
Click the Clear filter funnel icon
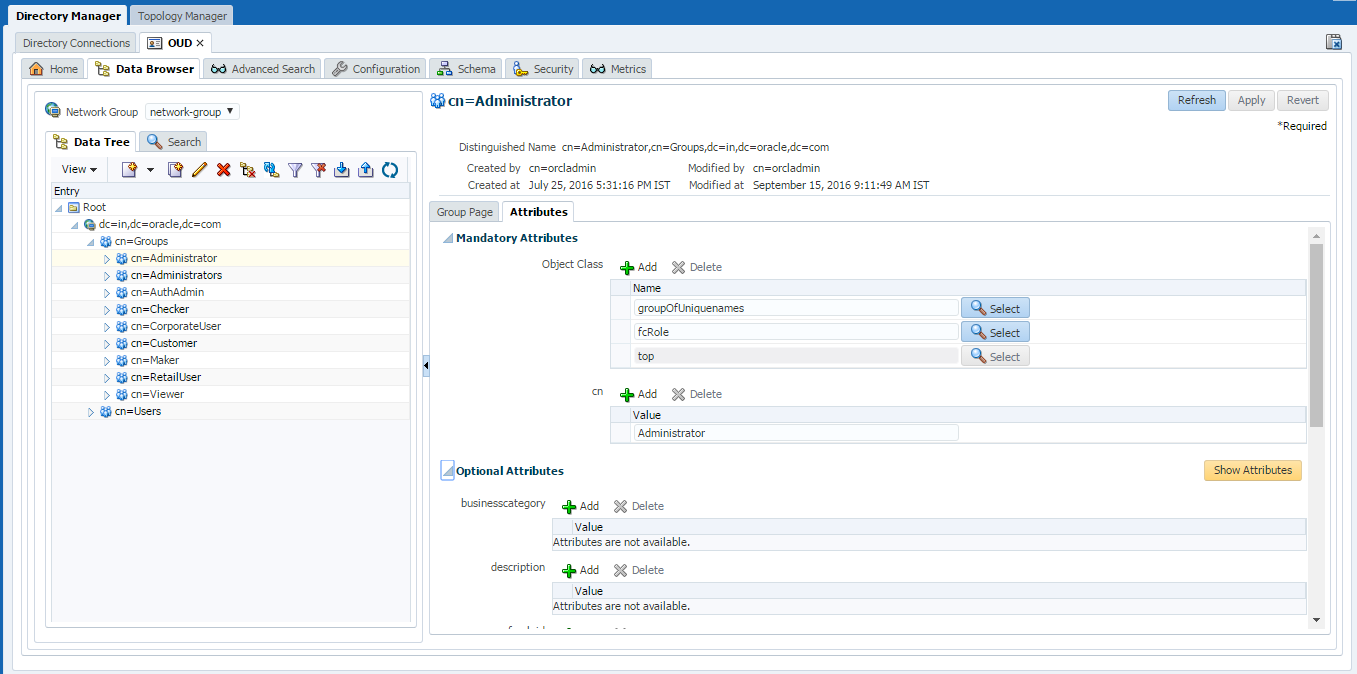pyautogui.click(x=318, y=170)
